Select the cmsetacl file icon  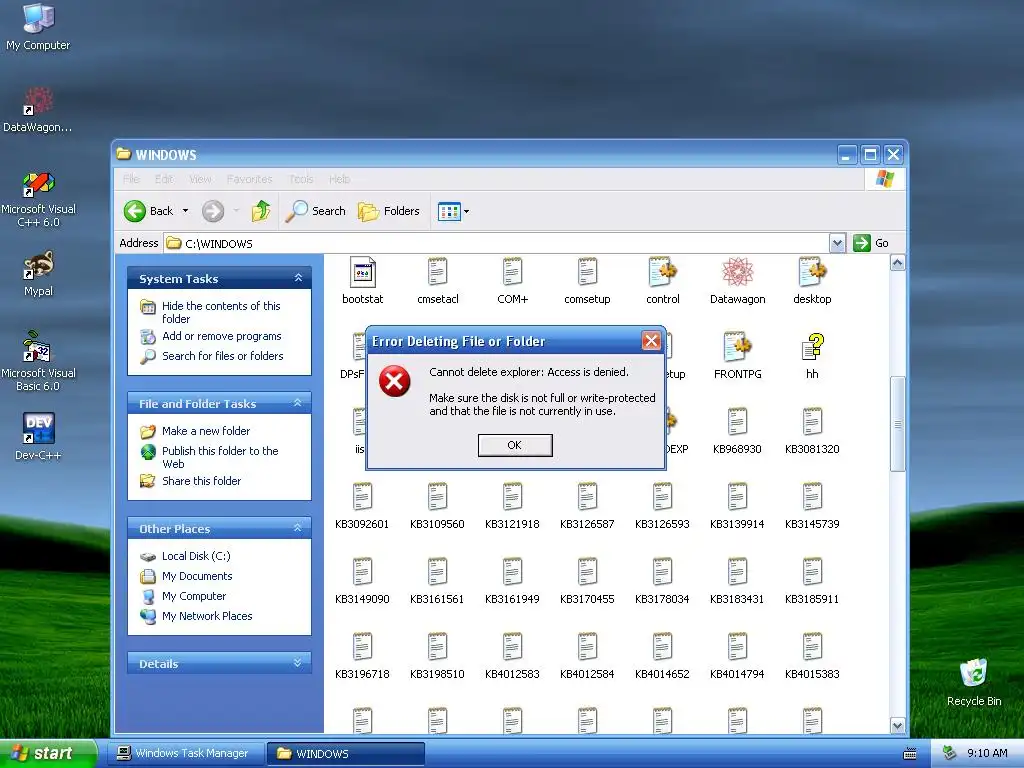click(x=438, y=281)
